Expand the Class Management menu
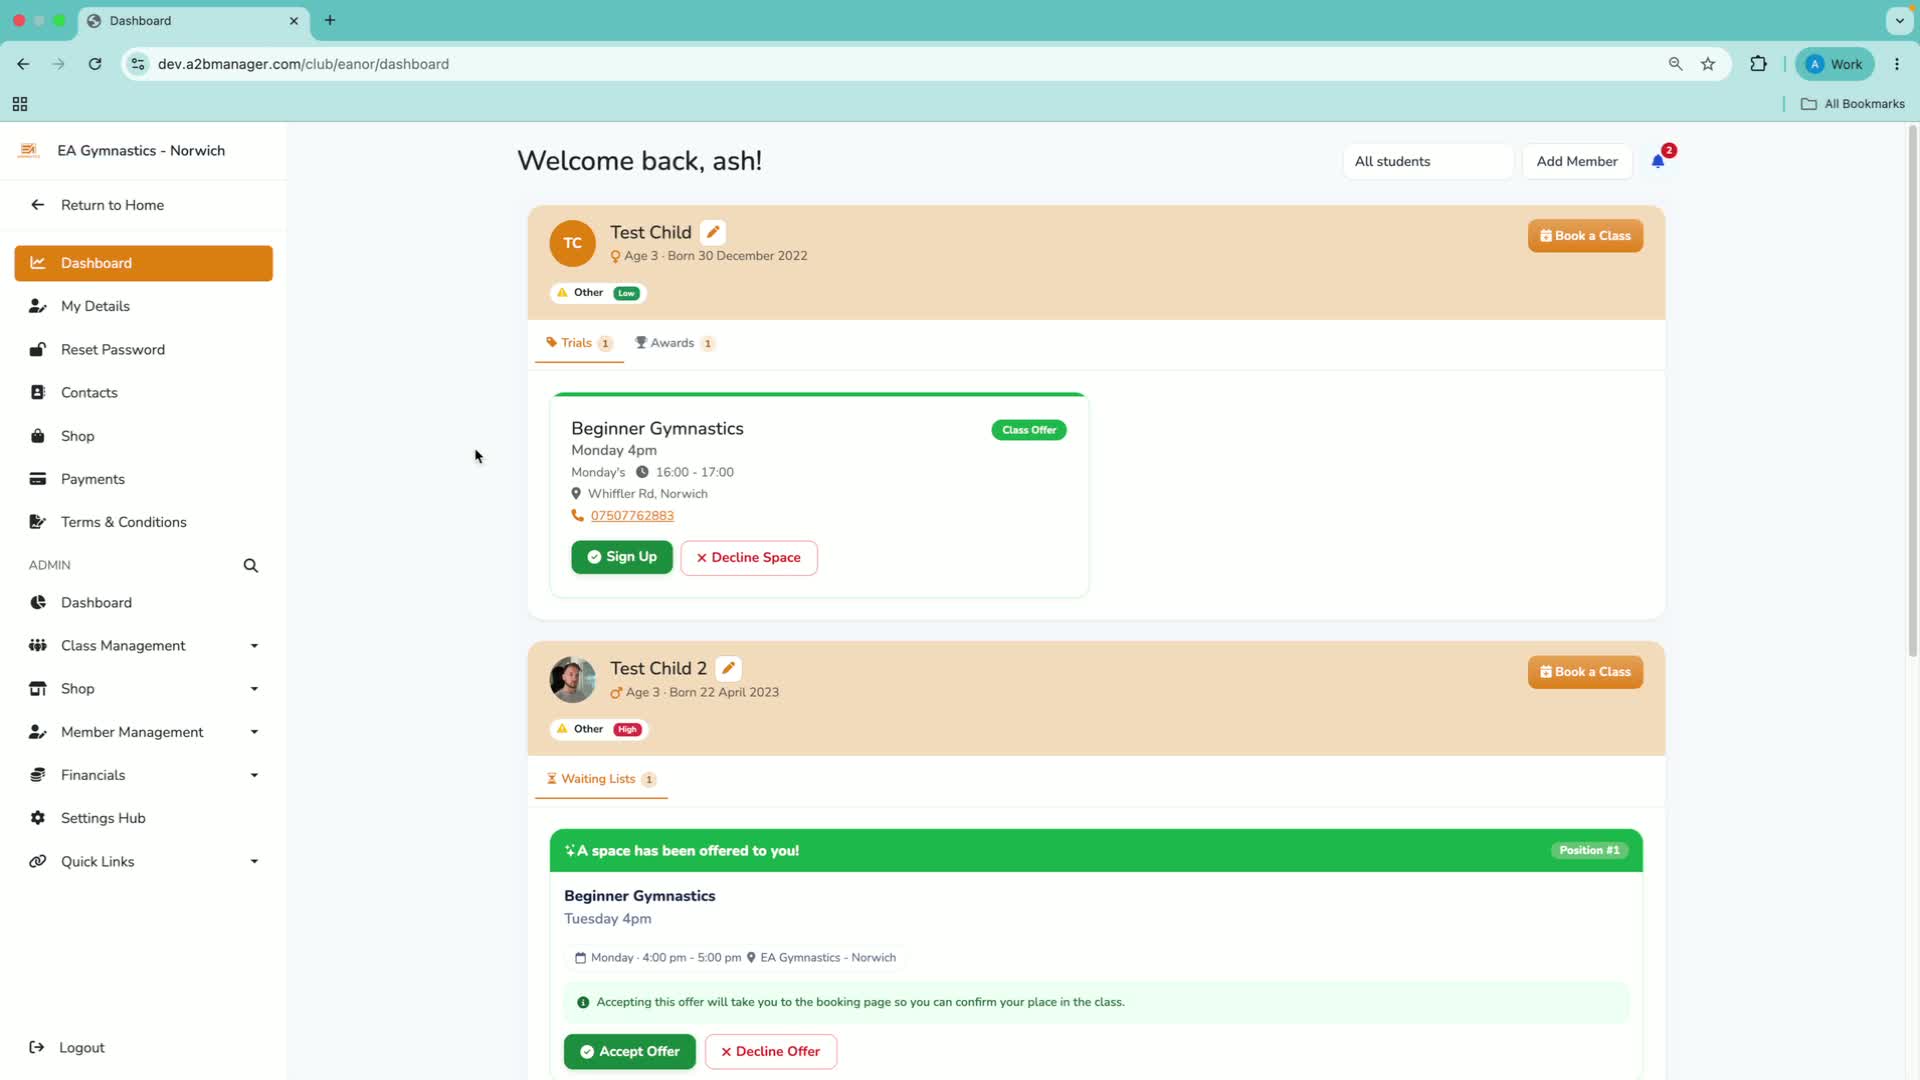Viewport: 1920px width, 1080px height. [x=143, y=646]
